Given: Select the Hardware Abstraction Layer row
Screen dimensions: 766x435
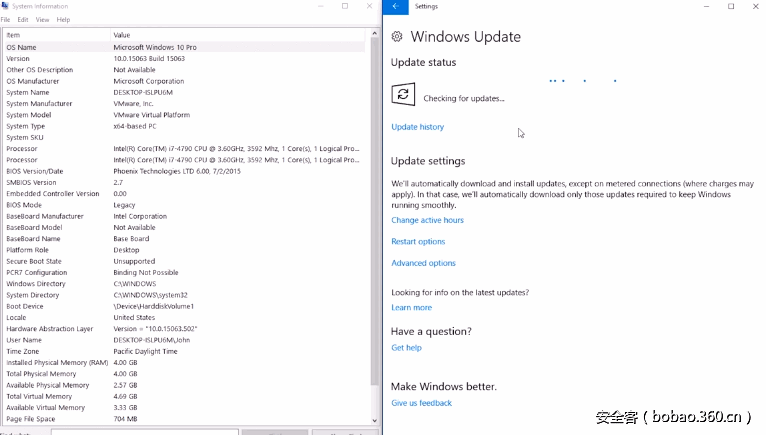Looking at the screenshot, I should (185, 328).
